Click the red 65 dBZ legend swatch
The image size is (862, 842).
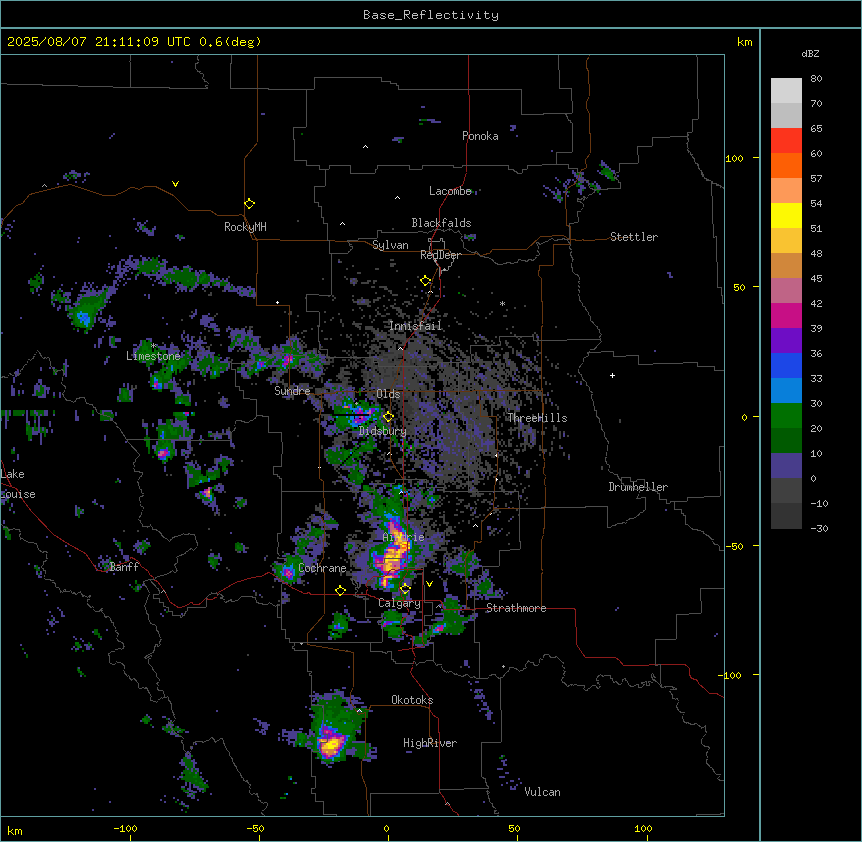786,141
